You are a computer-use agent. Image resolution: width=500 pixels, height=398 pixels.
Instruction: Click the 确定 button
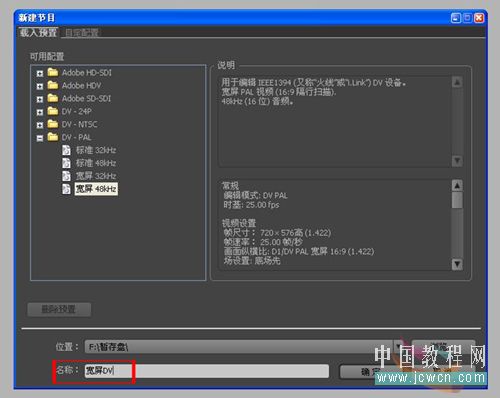(371, 372)
